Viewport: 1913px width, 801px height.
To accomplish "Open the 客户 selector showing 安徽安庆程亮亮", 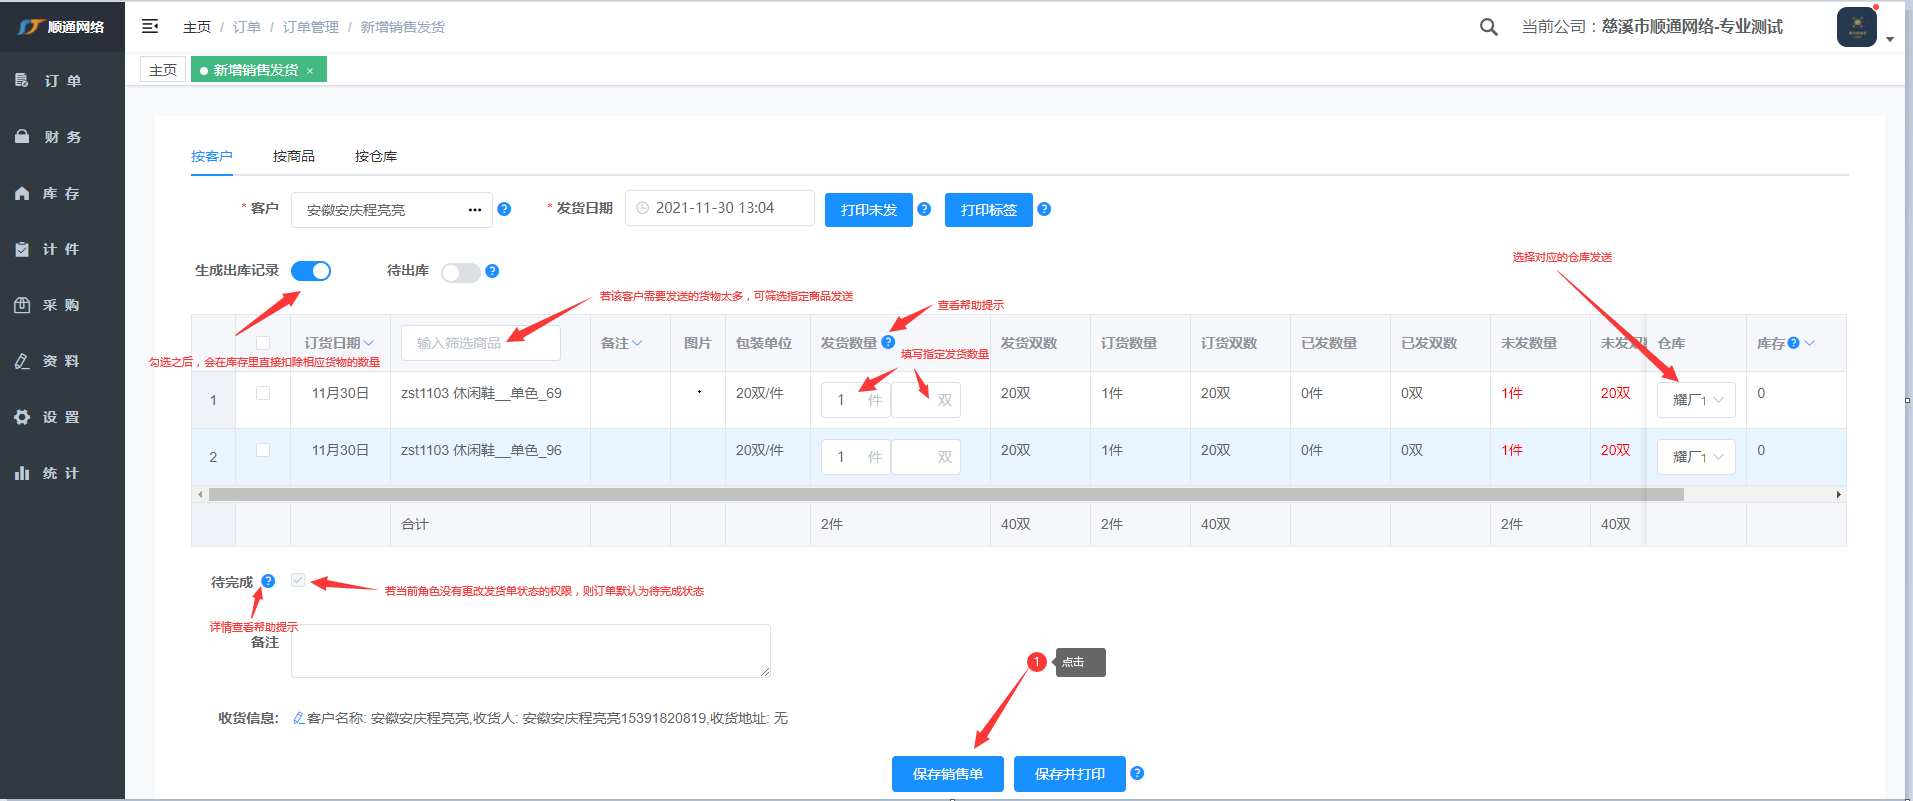I will click(391, 210).
